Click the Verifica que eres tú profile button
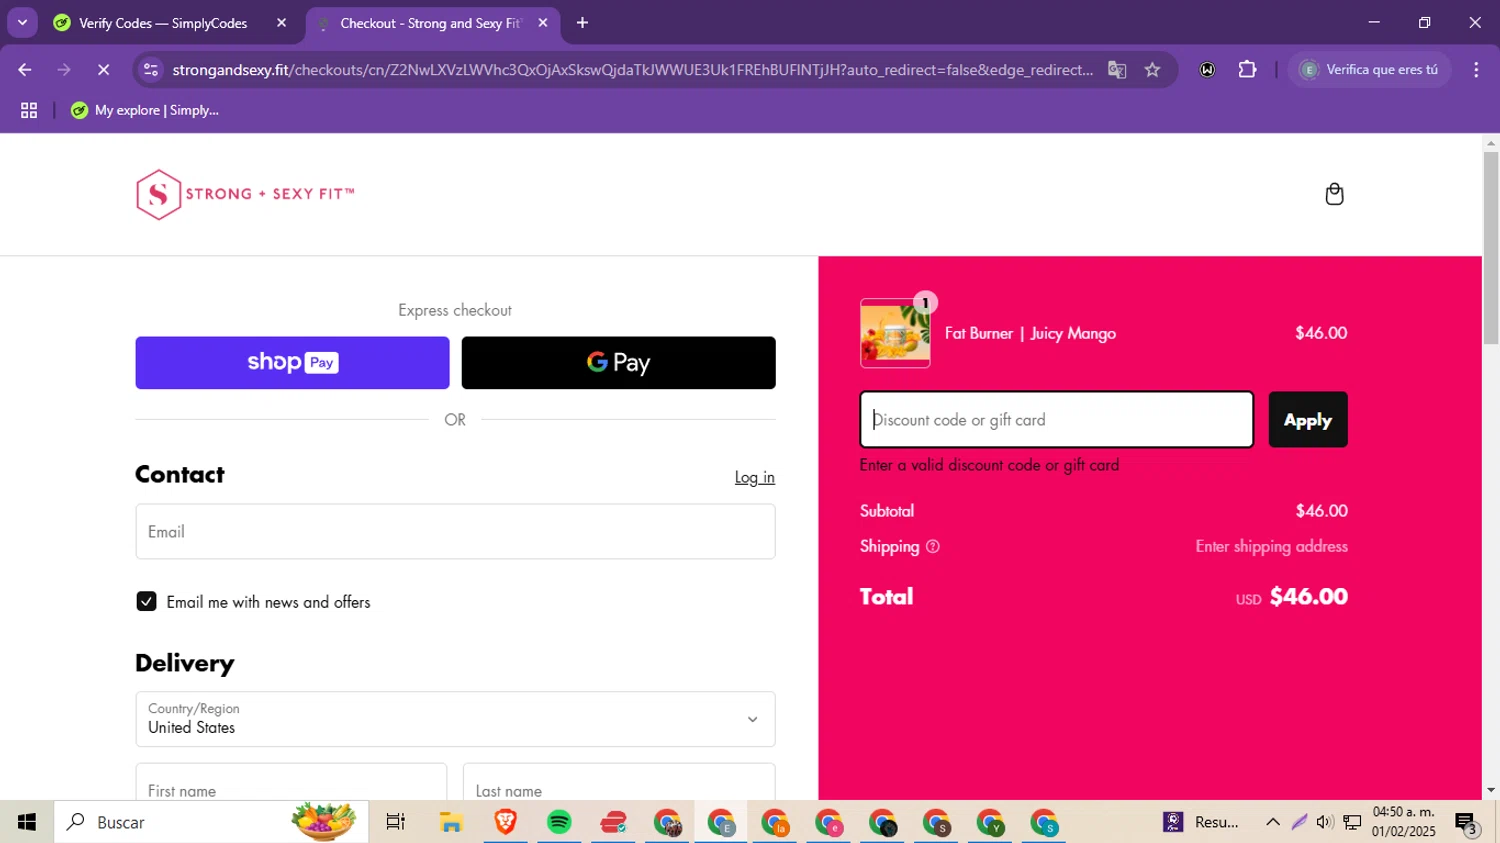 pyautogui.click(x=1370, y=70)
